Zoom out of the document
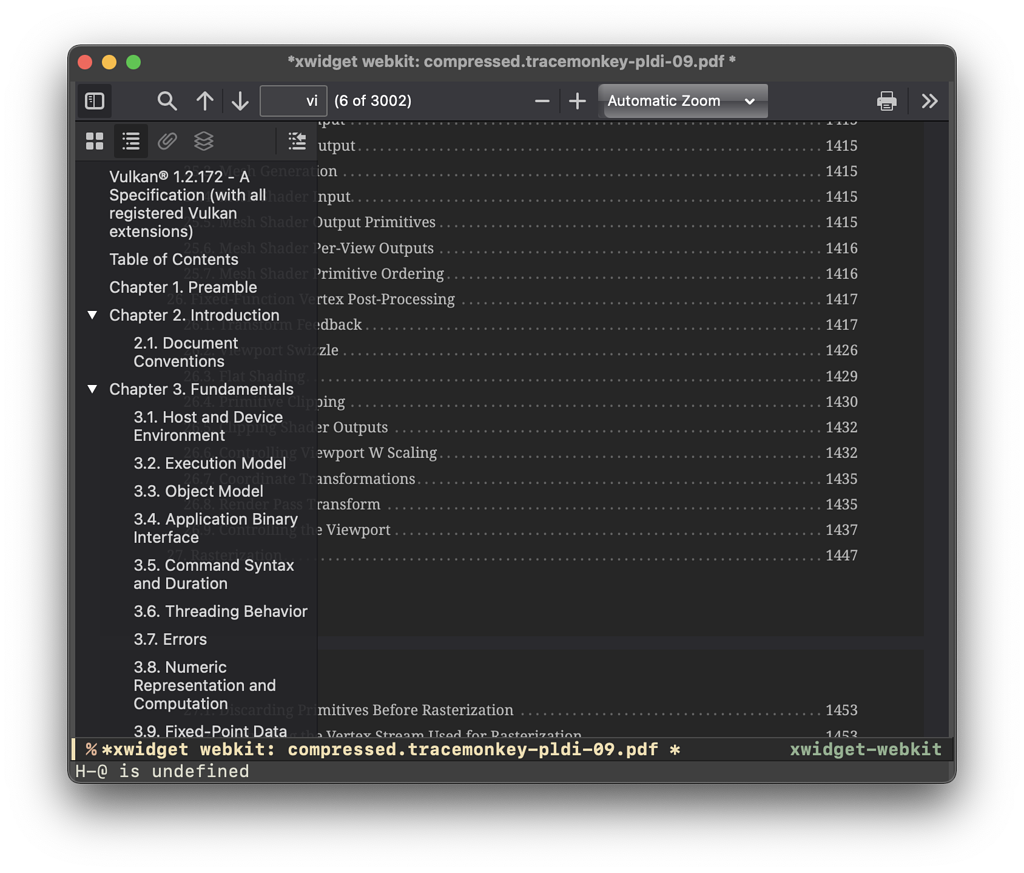The image size is (1024, 873). (541, 100)
